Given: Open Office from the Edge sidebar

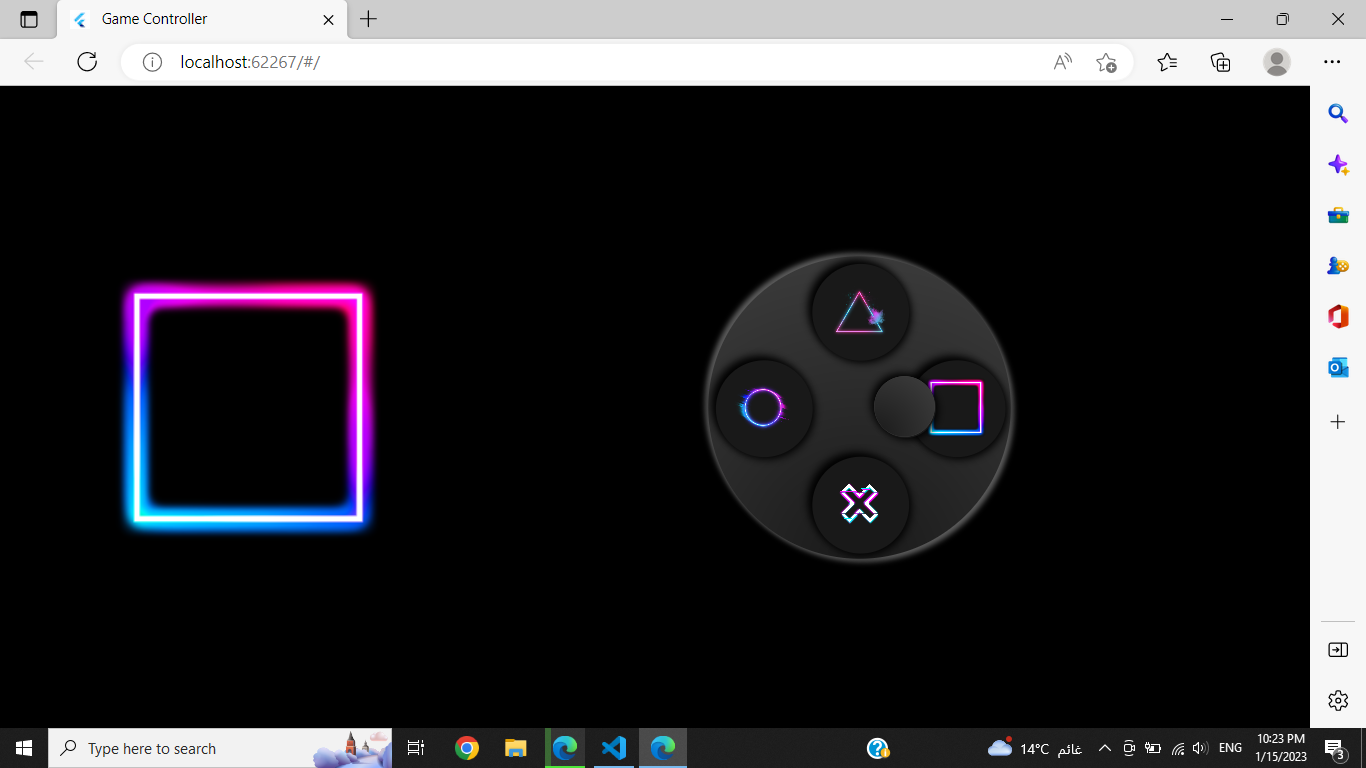Looking at the screenshot, I should pos(1338,317).
